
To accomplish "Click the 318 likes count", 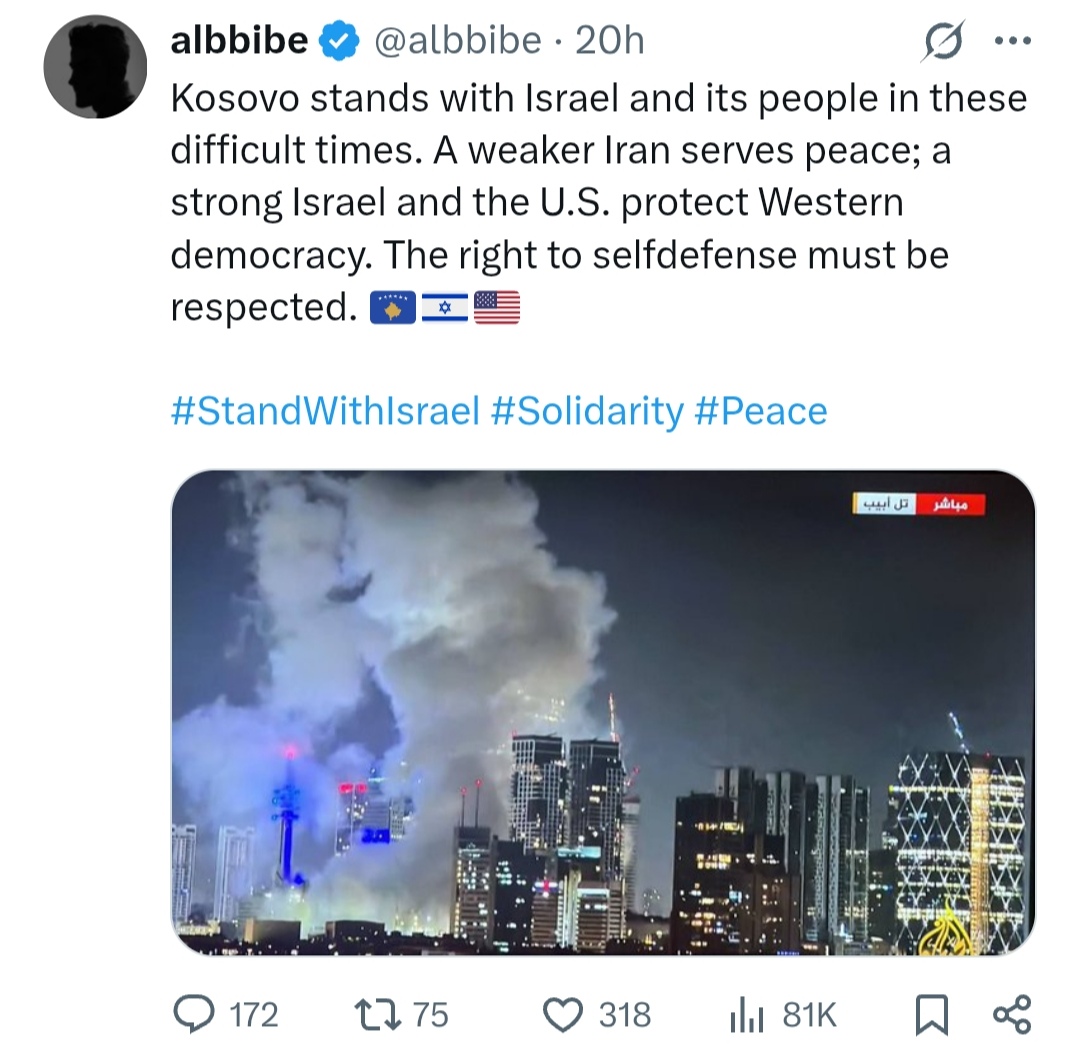I will click(624, 1016).
